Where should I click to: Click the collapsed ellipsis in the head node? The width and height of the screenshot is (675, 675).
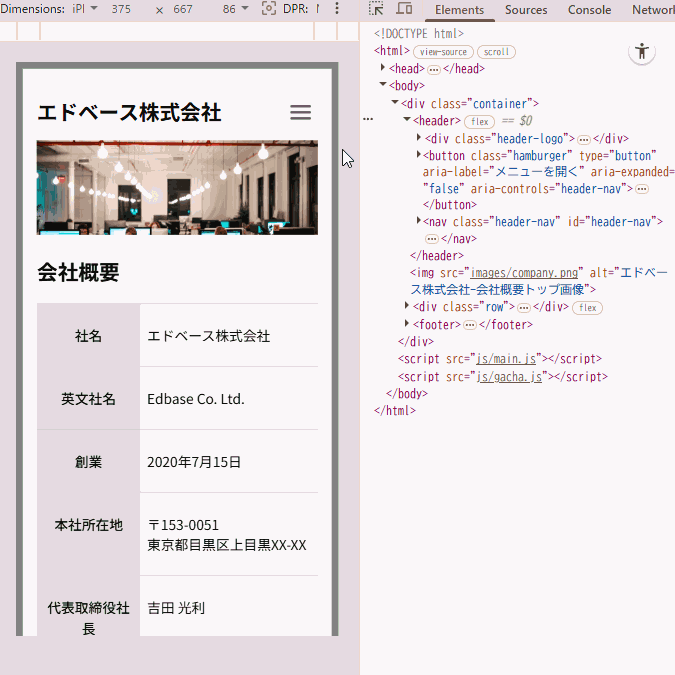click(434, 70)
